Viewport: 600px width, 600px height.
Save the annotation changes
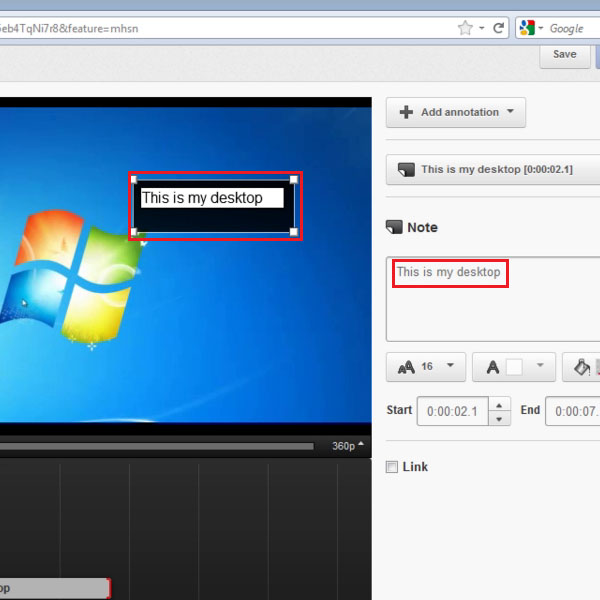565,55
